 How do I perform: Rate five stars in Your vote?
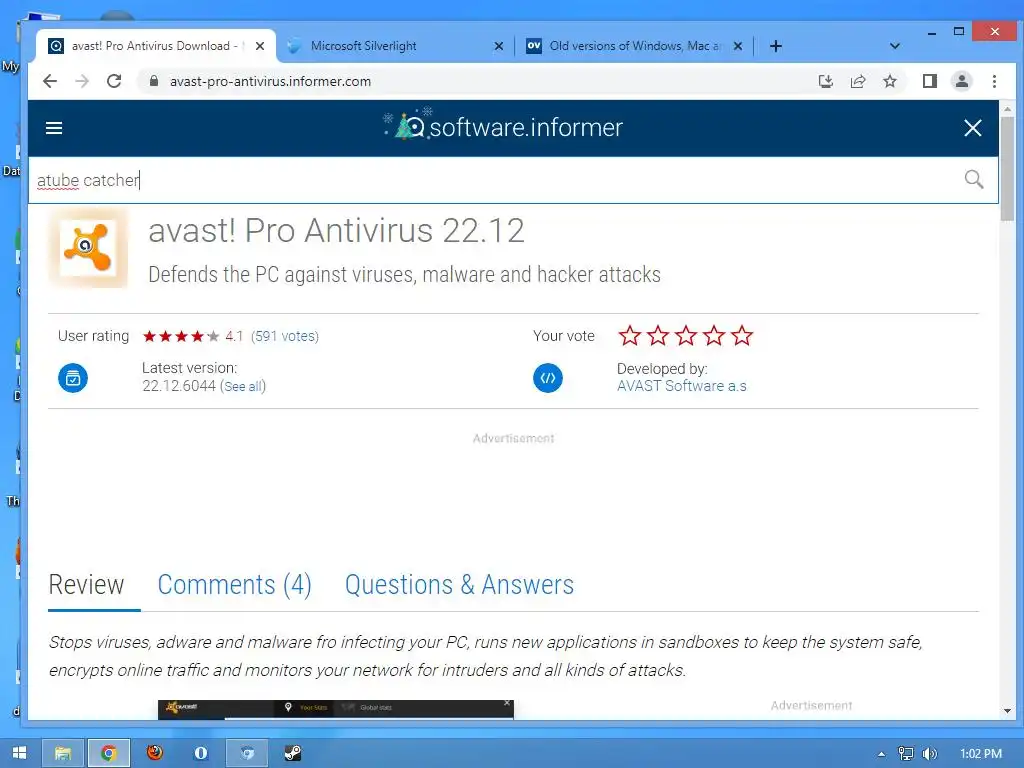[x=742, y=336]
